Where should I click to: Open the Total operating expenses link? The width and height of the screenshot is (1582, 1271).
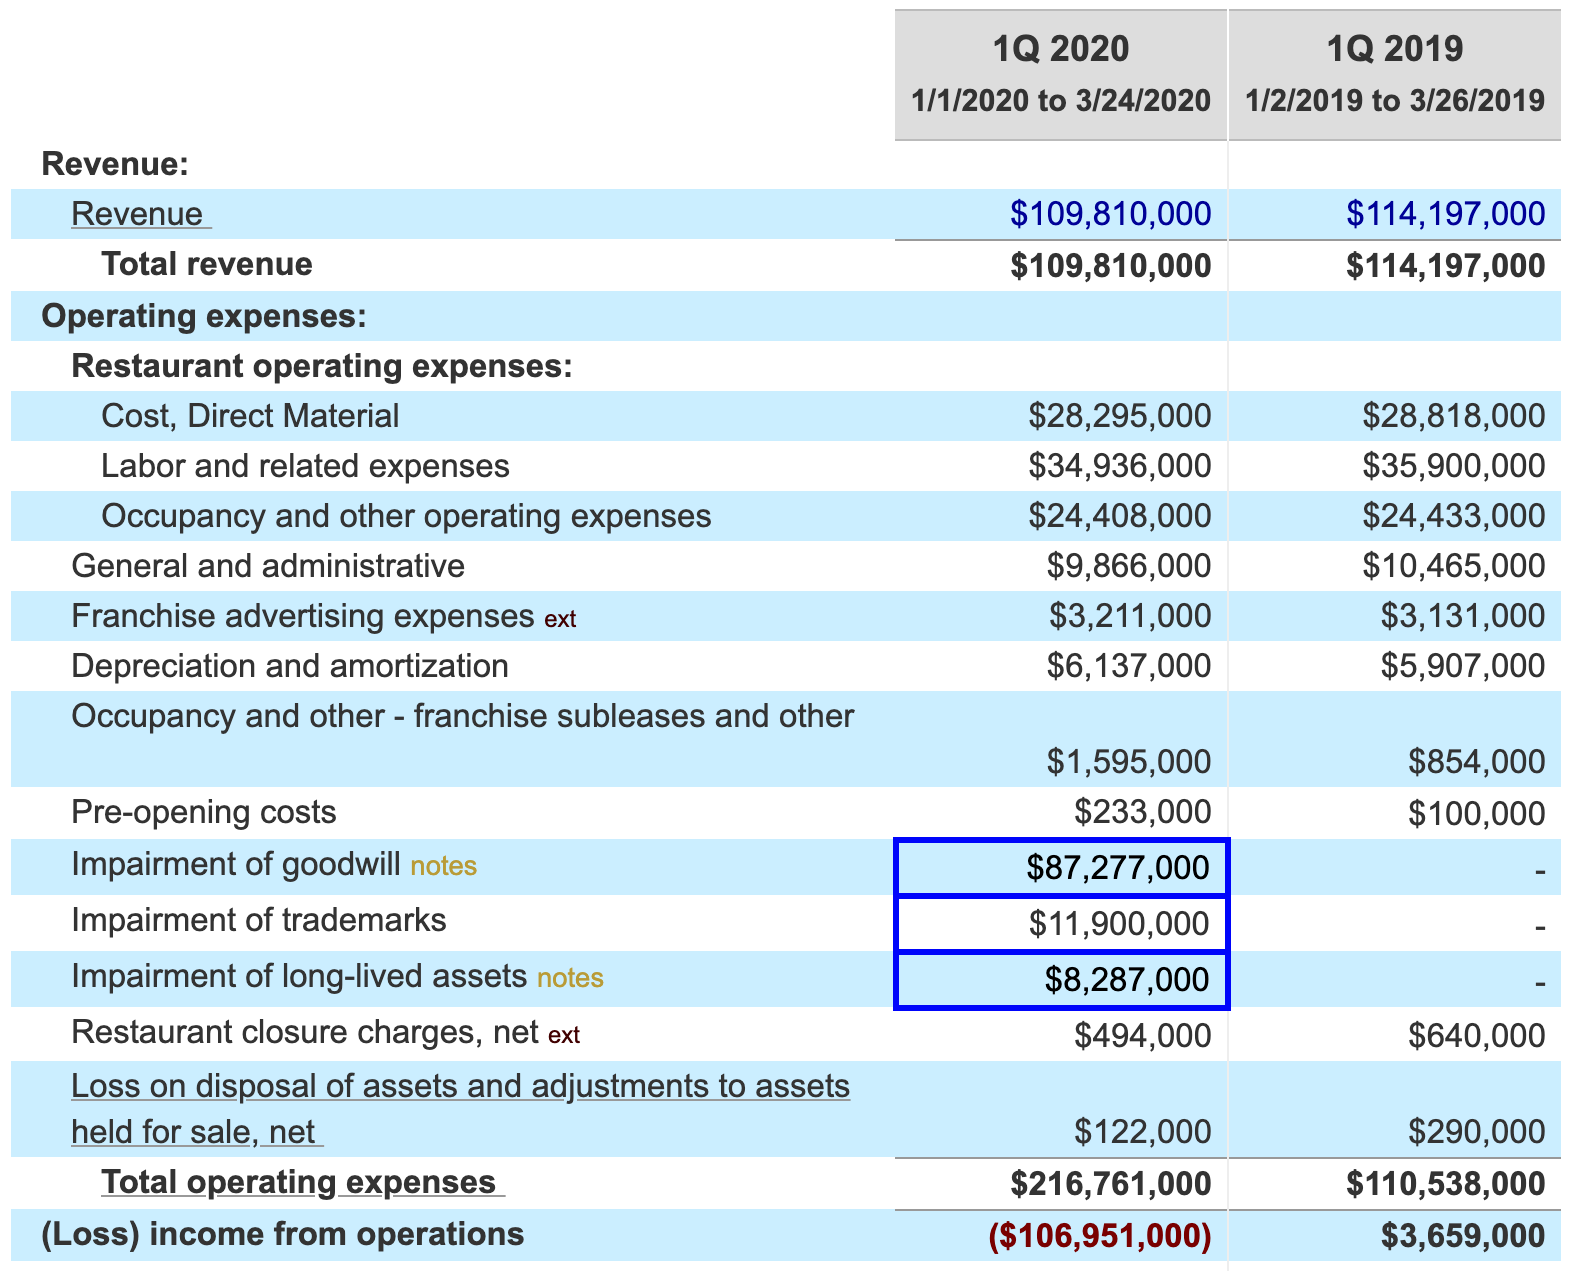[x=299, y=1182]
